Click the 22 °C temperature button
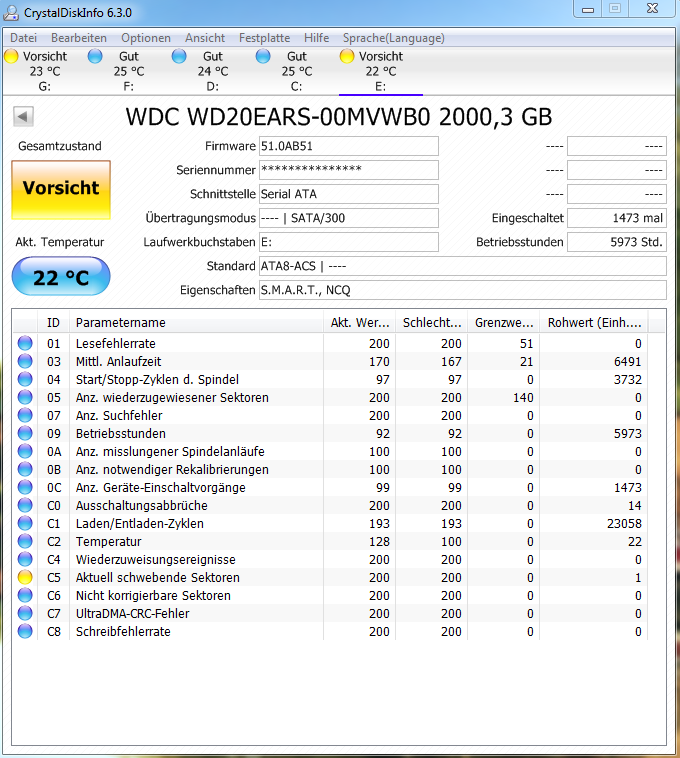 click(x=61, y=277)
